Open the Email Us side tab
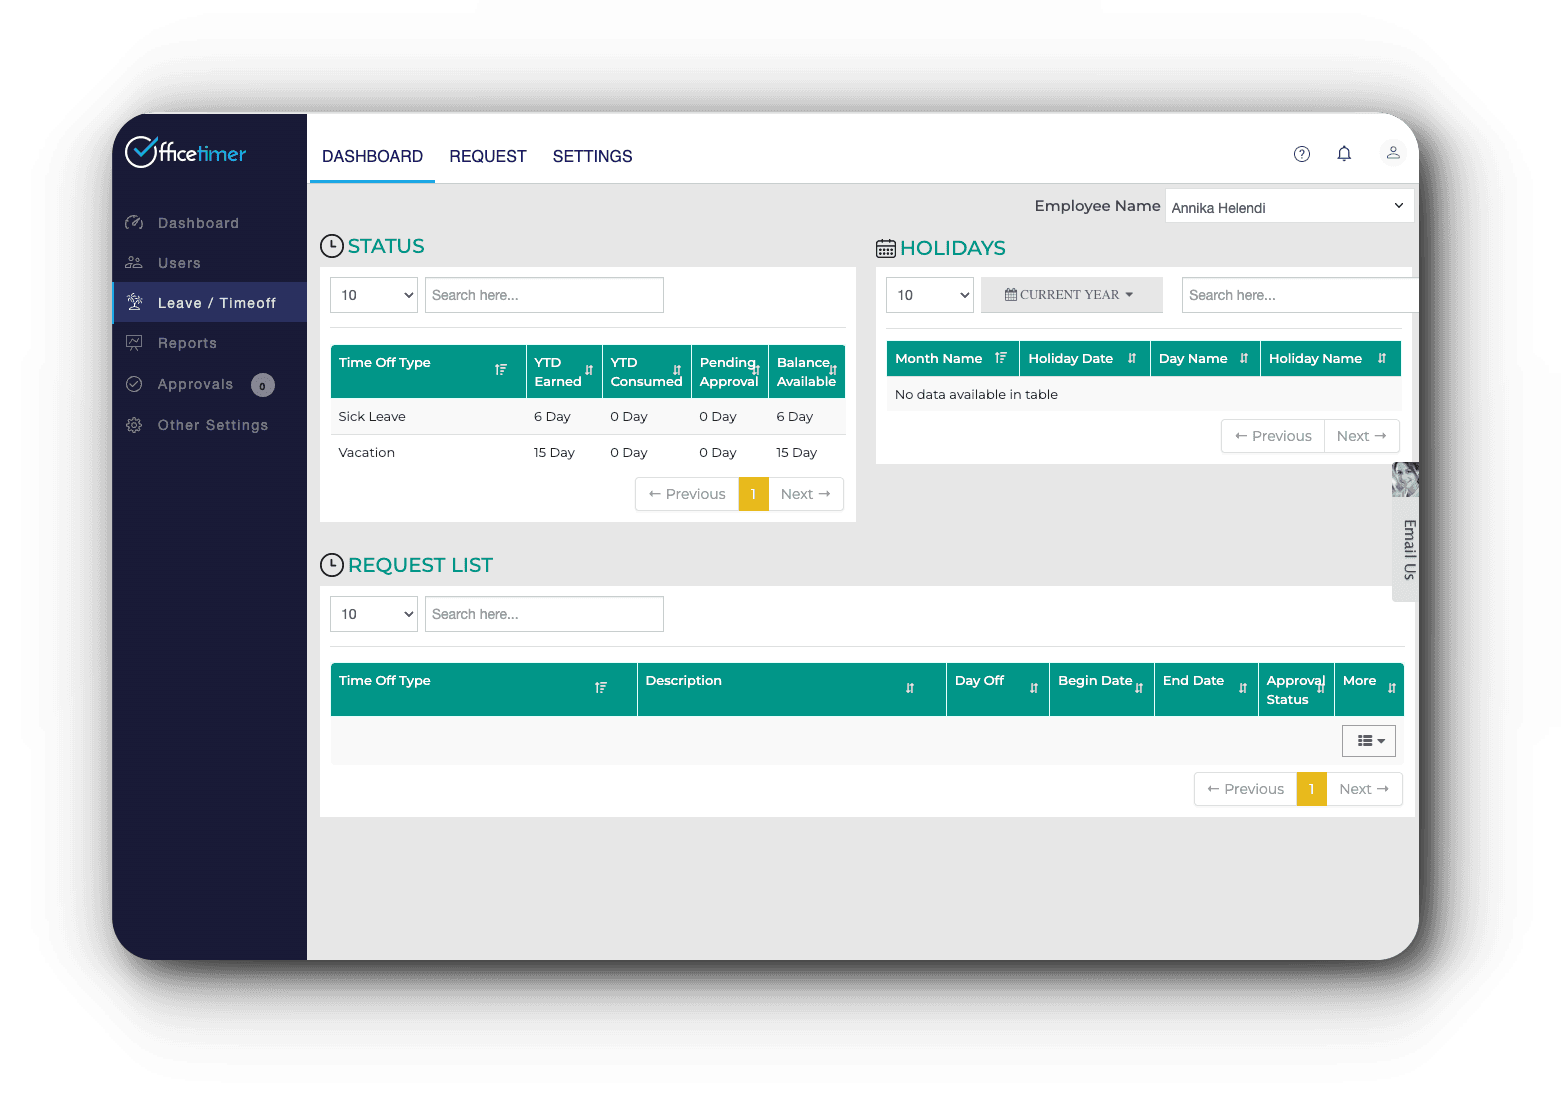This screenshot has height=1102, width=1561. click(1407, 549)
